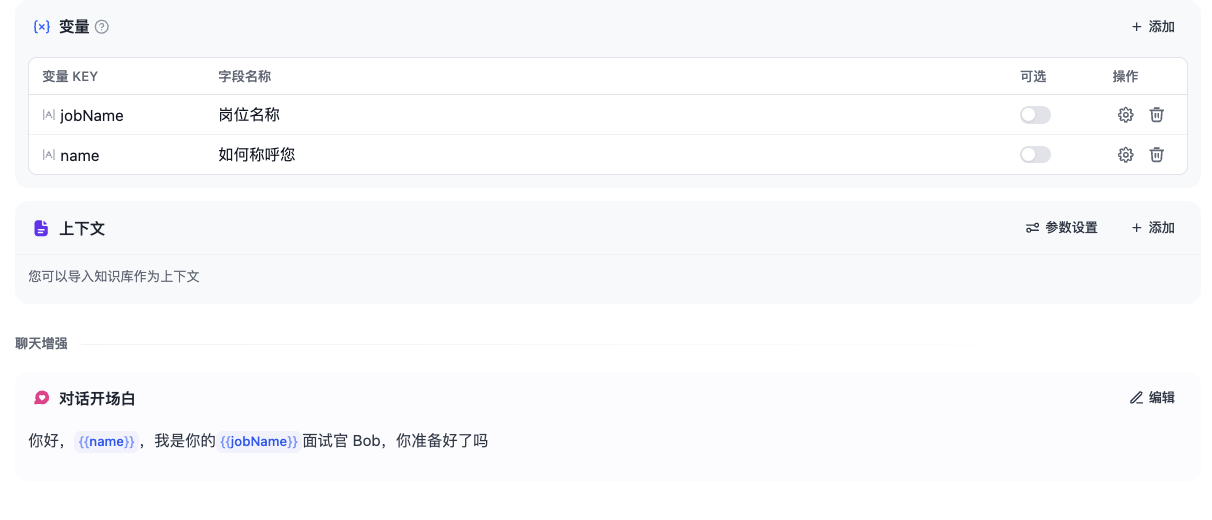
Task: Click the 岗位名称 field name
Action: coord(249,115)
